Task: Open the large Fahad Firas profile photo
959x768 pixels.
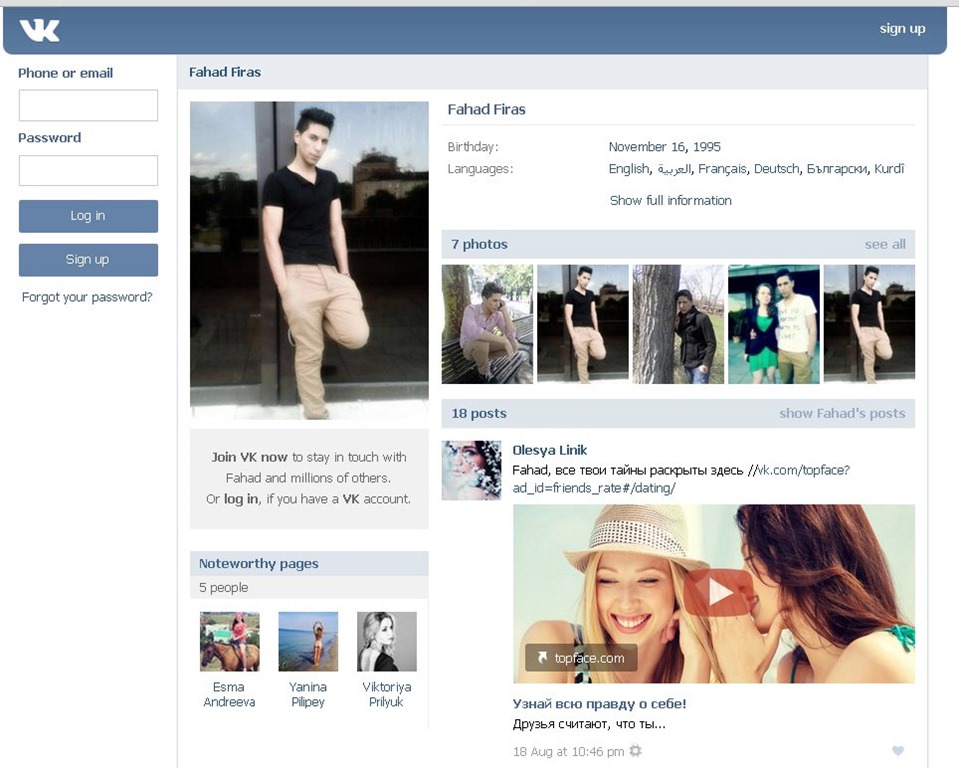Action: tap(309, 260)
